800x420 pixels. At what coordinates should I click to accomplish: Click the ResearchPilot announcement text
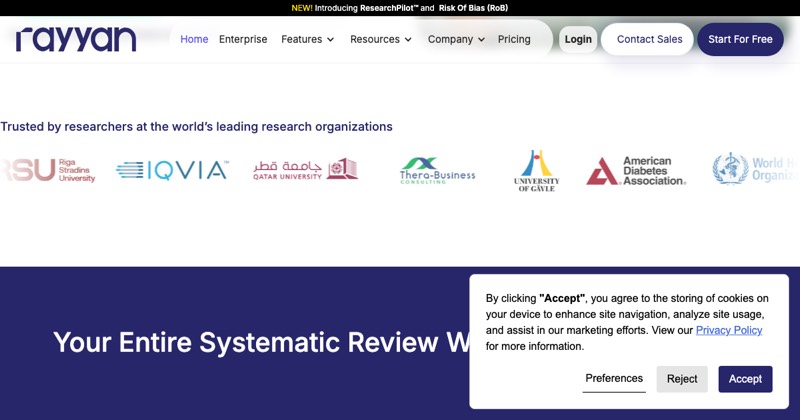[389, 8]
